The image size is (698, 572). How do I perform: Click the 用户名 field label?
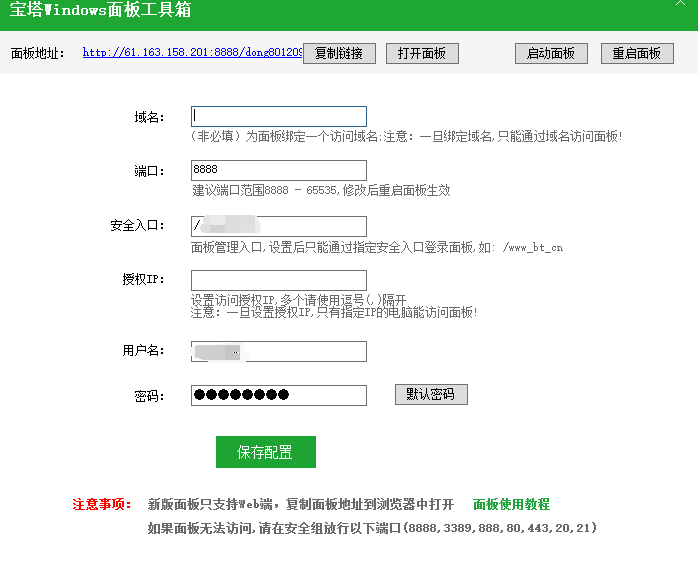(x=143, y=351)
